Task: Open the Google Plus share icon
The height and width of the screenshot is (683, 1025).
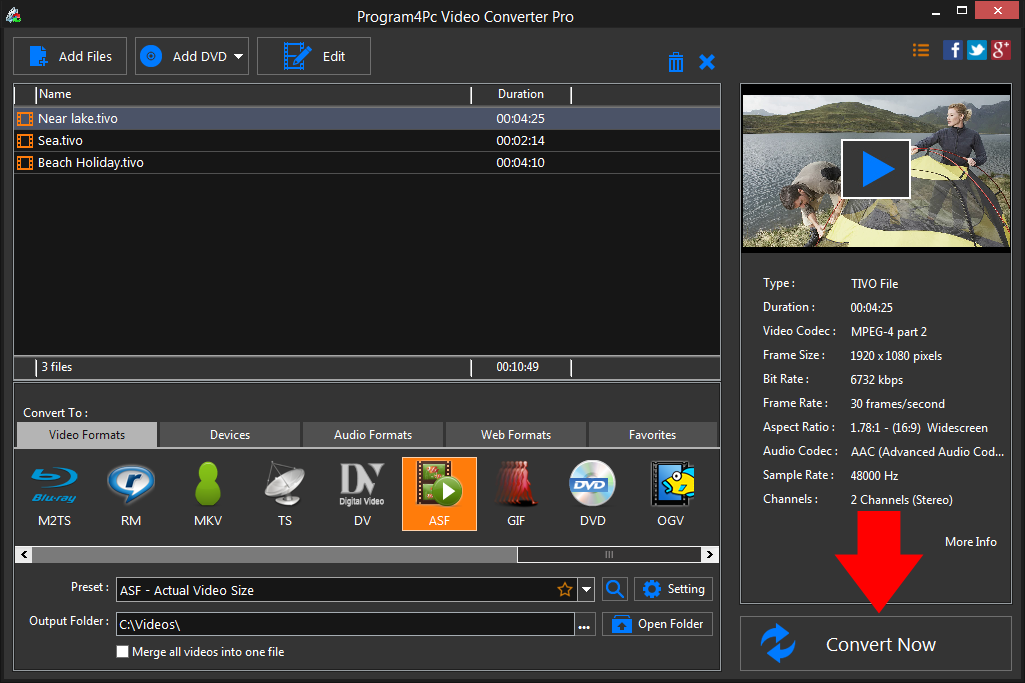Action: [1001, 50]
